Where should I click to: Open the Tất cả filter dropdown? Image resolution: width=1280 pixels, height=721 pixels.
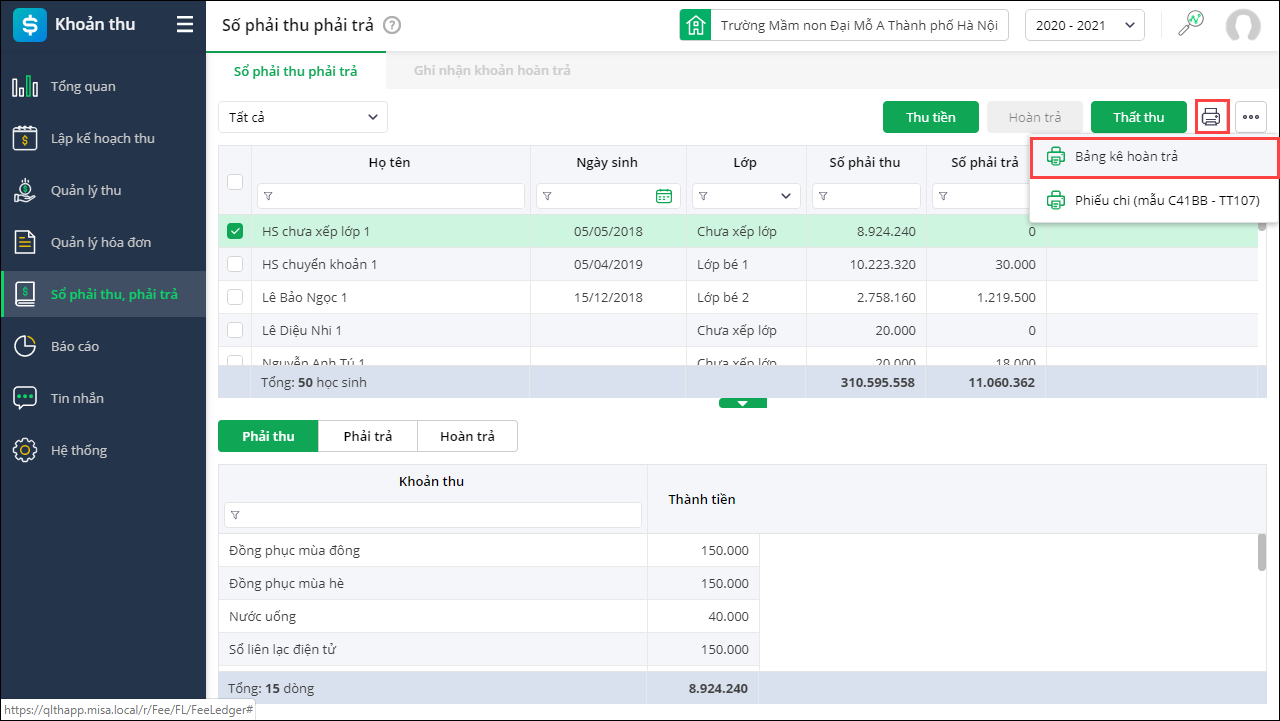point(303,117)
